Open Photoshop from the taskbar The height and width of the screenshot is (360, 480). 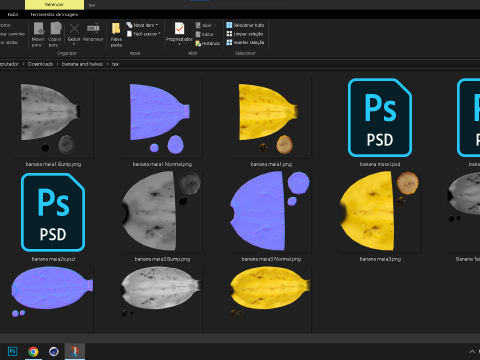click(x=12, y=351)
